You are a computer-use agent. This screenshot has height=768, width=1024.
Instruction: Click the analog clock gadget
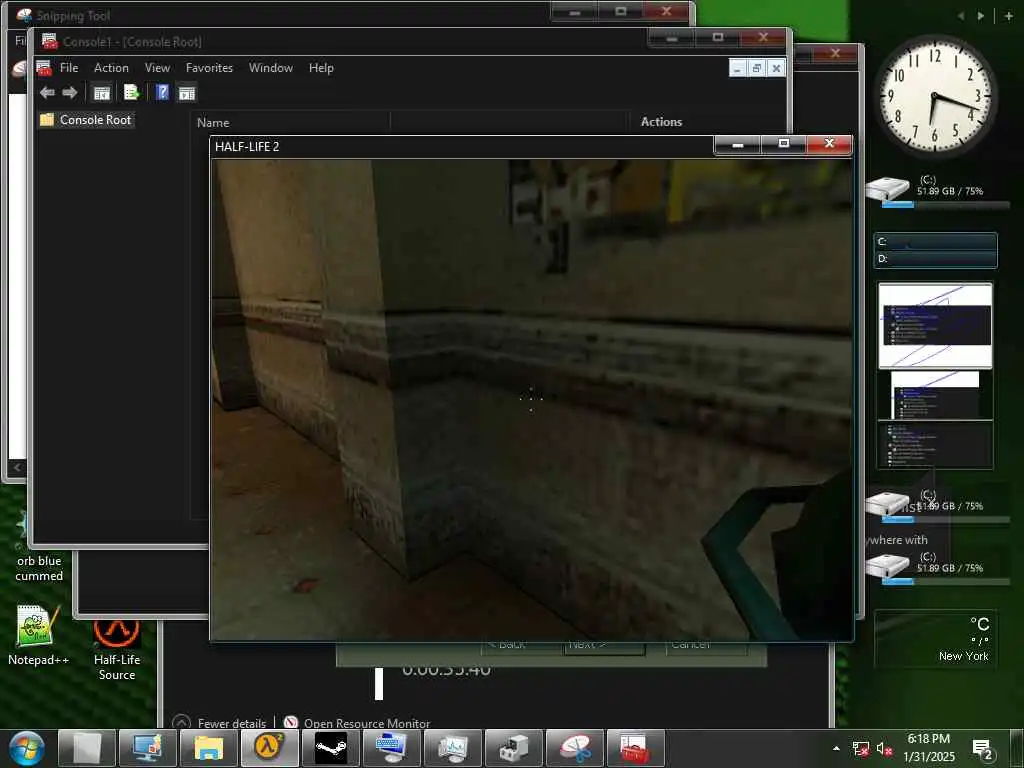(x=935, y=96)
